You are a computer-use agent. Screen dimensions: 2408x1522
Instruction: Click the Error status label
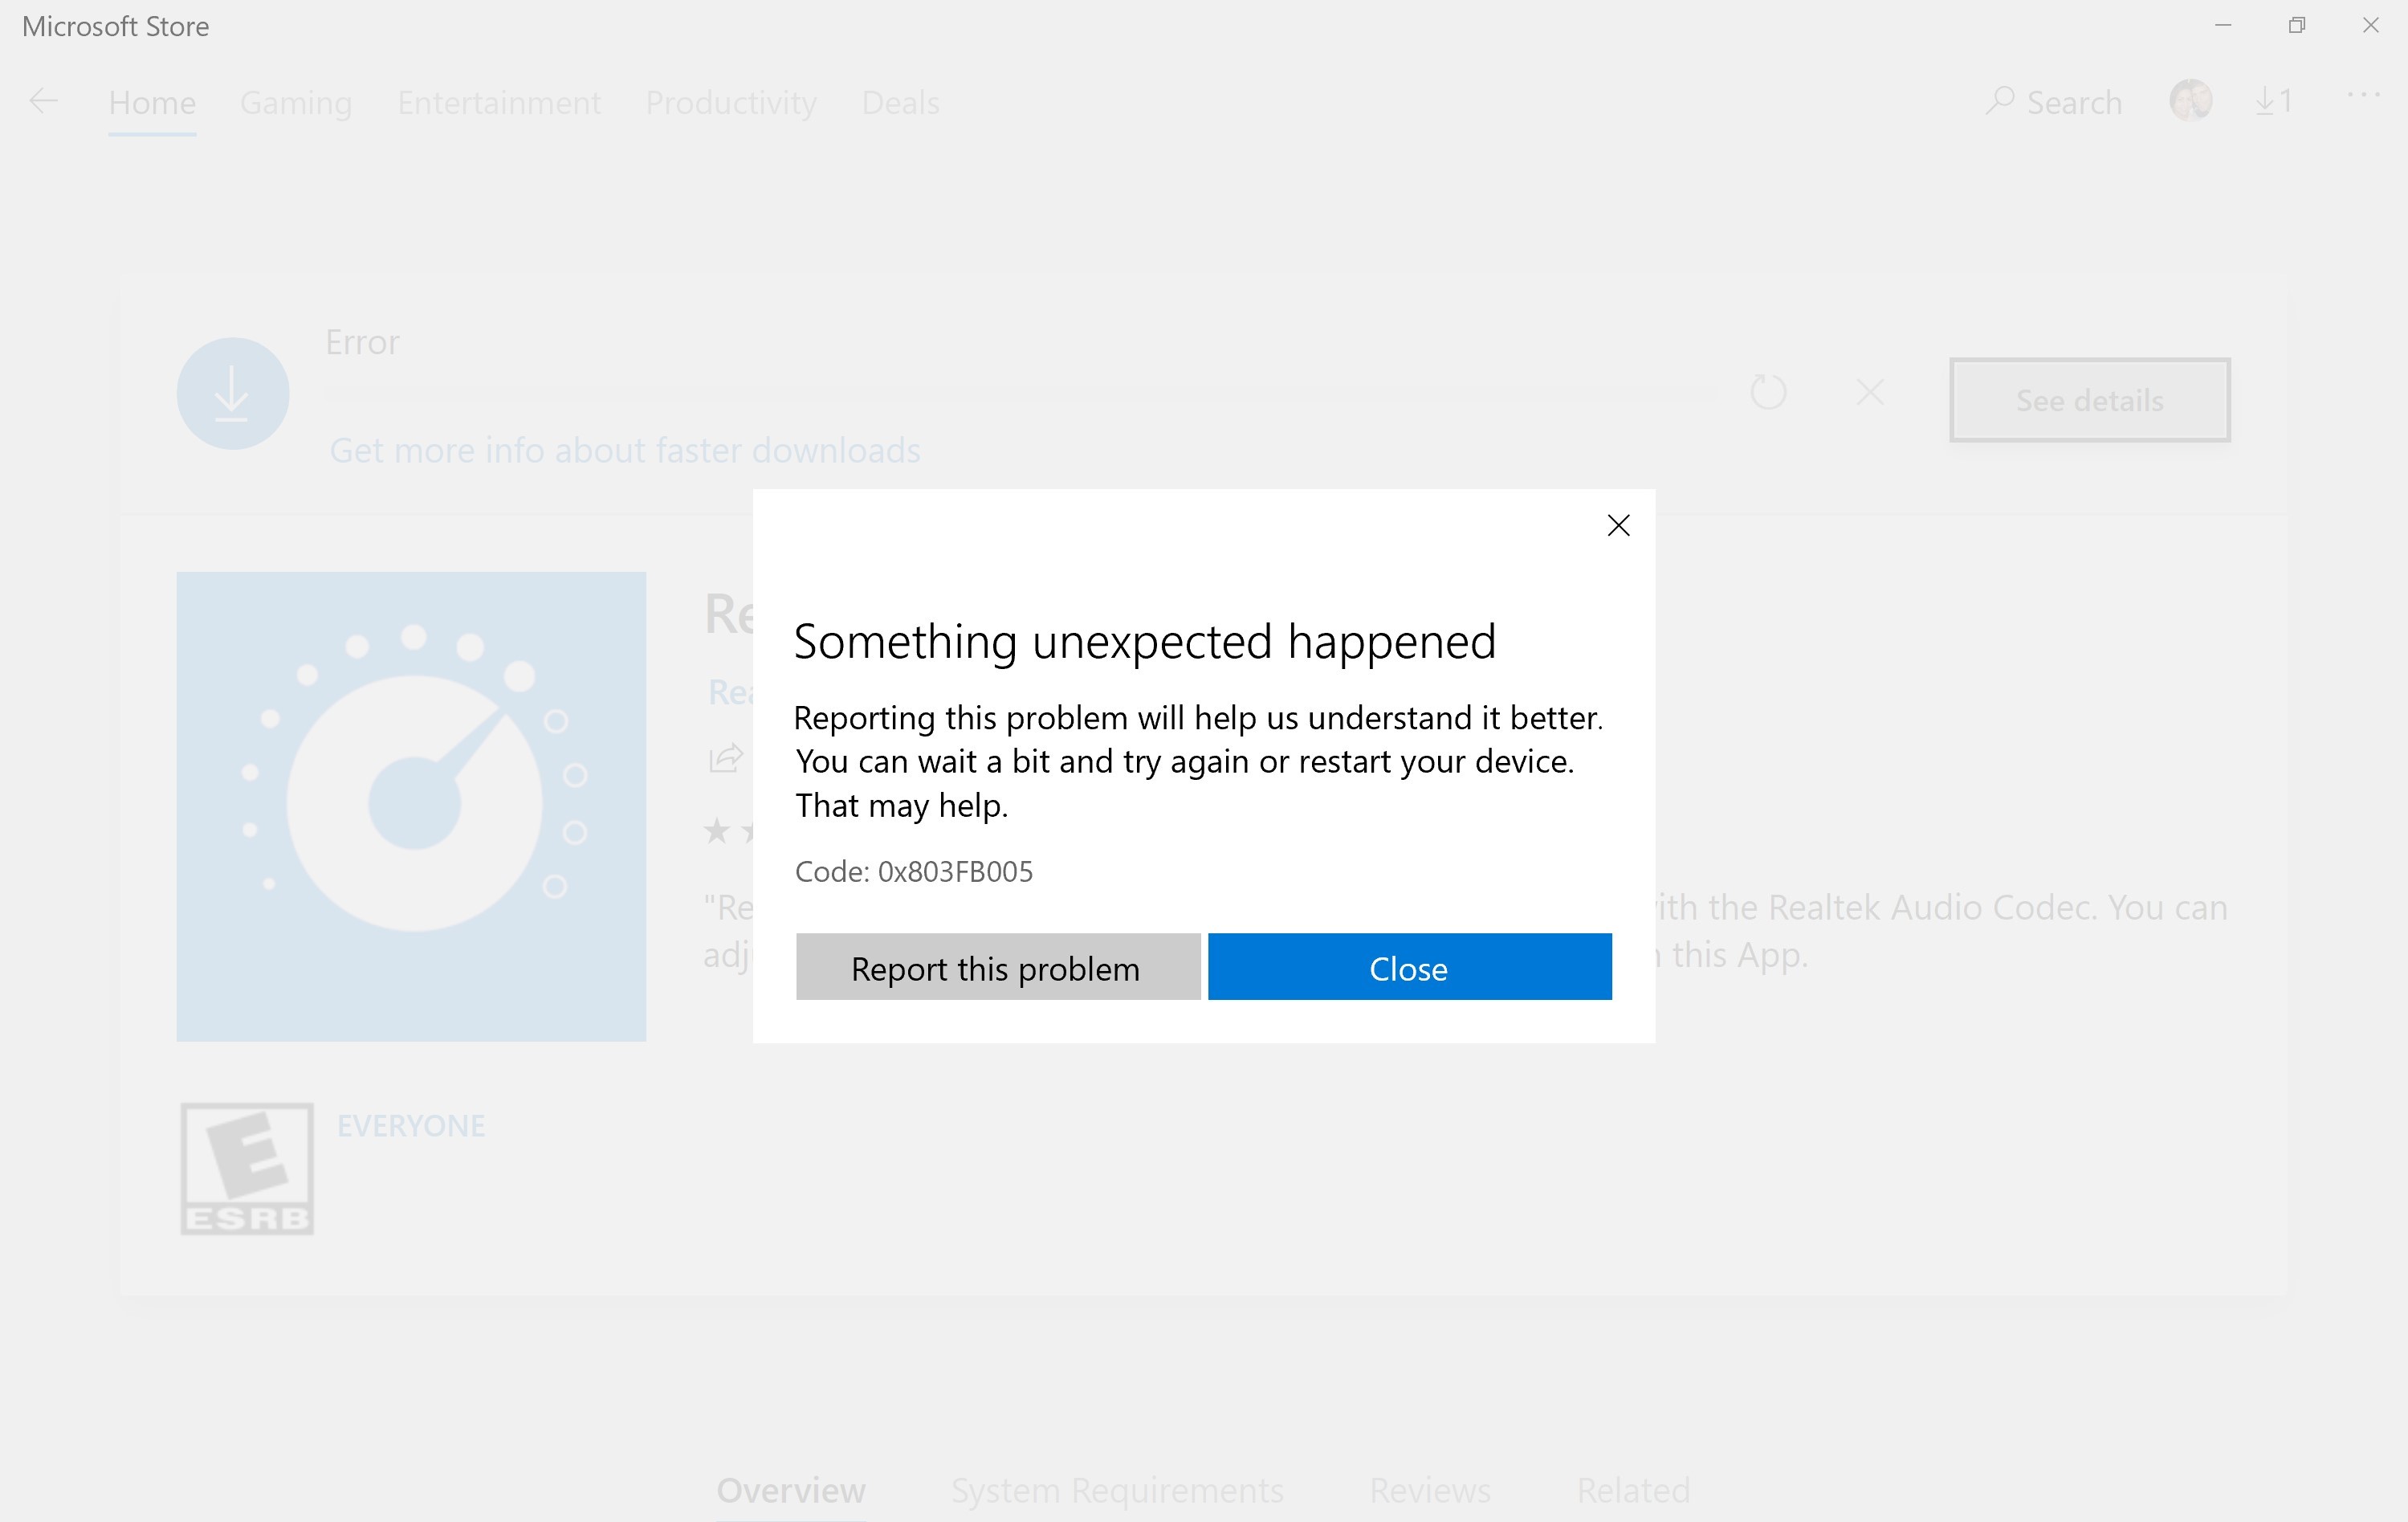pyautogui.click(x=362, y=342)
